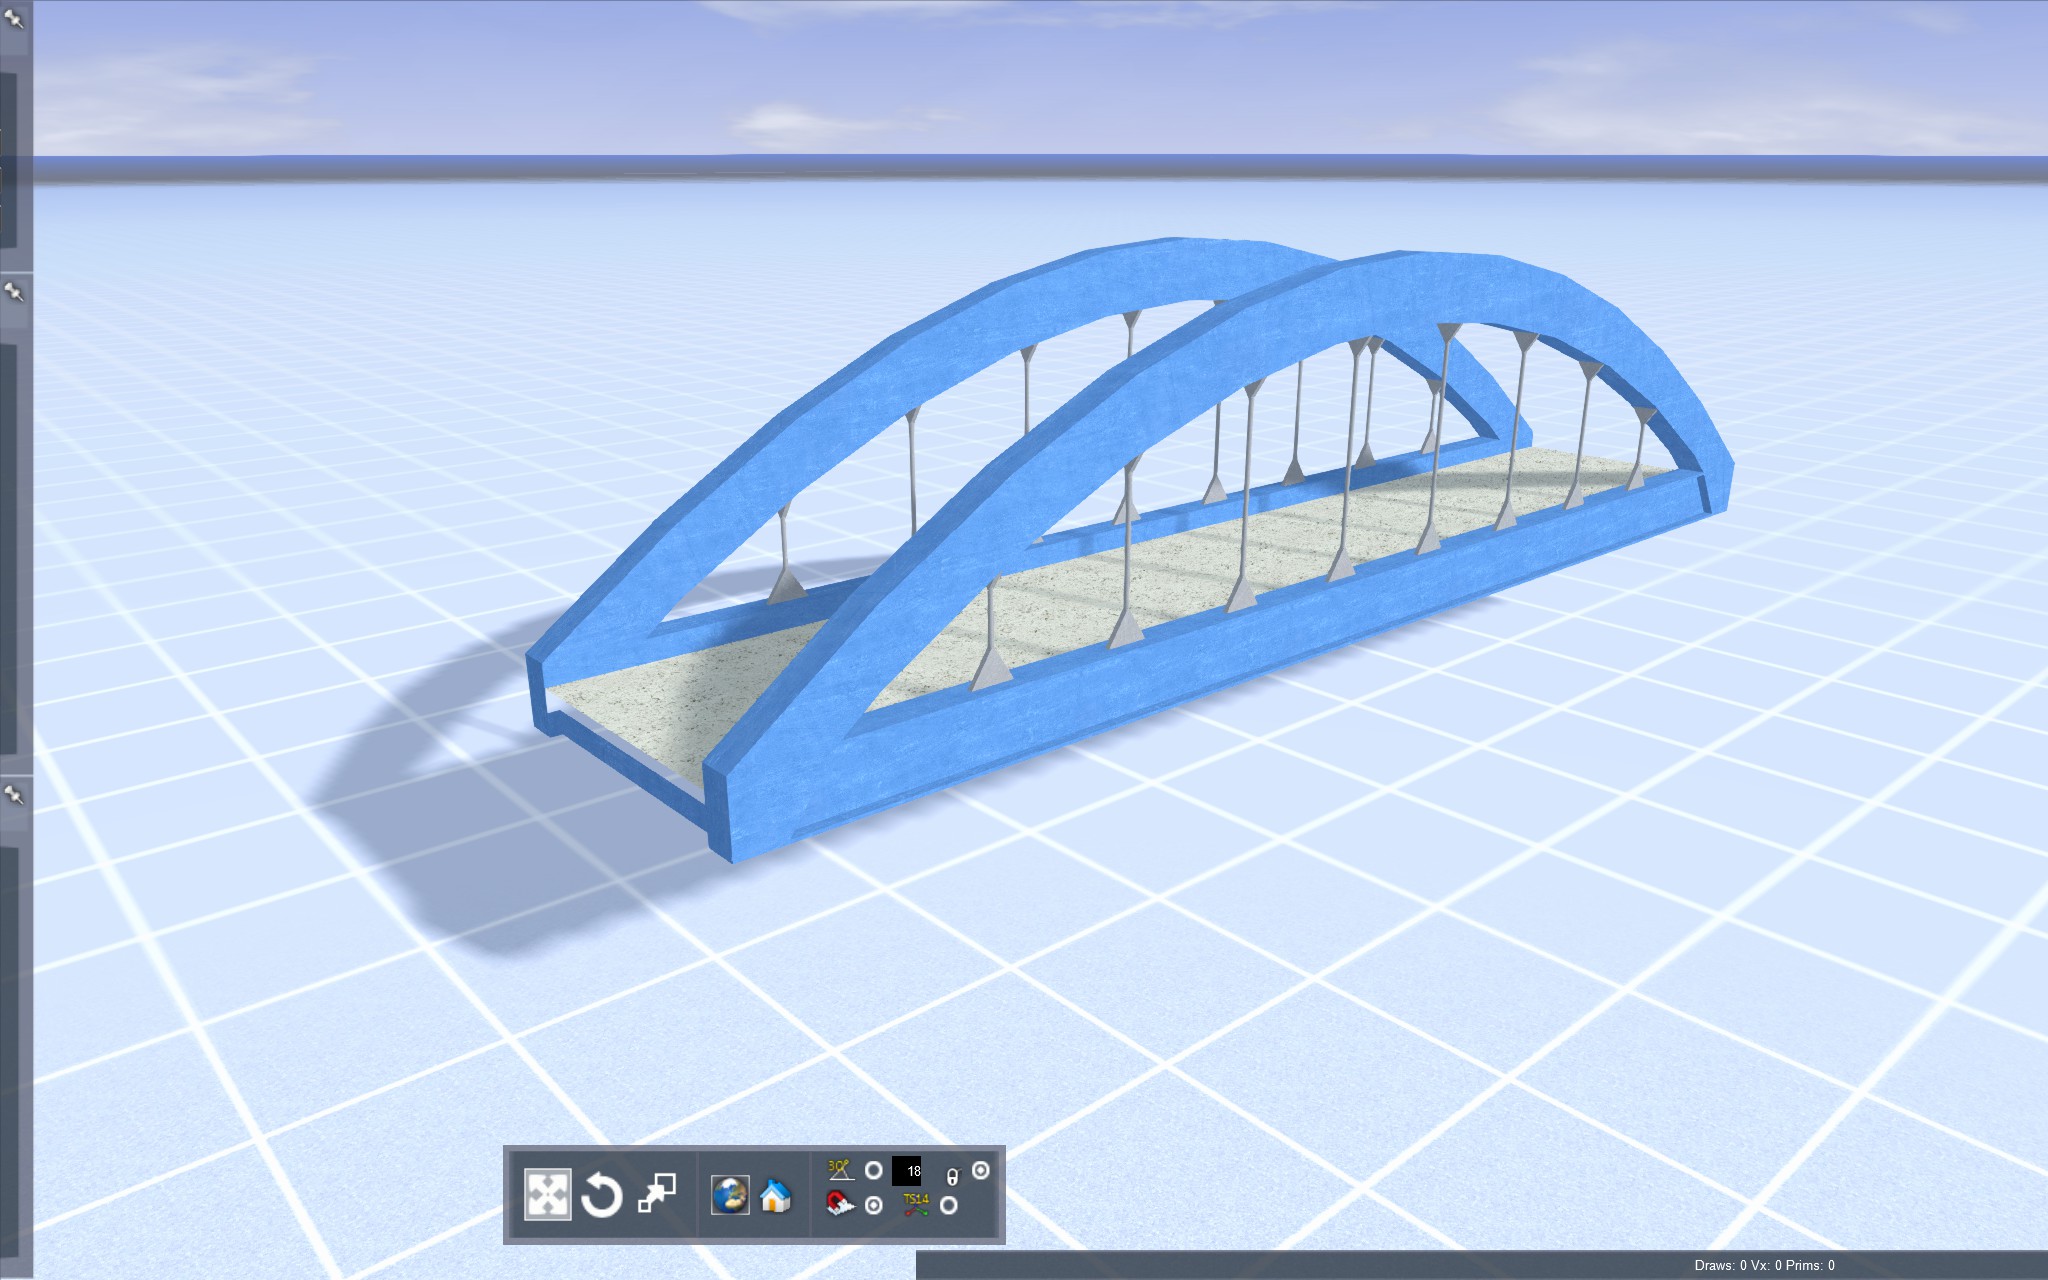Click the 30° angle snap icon
Viewport: 2048px width, 1280px height.
tap(840, 1169)
